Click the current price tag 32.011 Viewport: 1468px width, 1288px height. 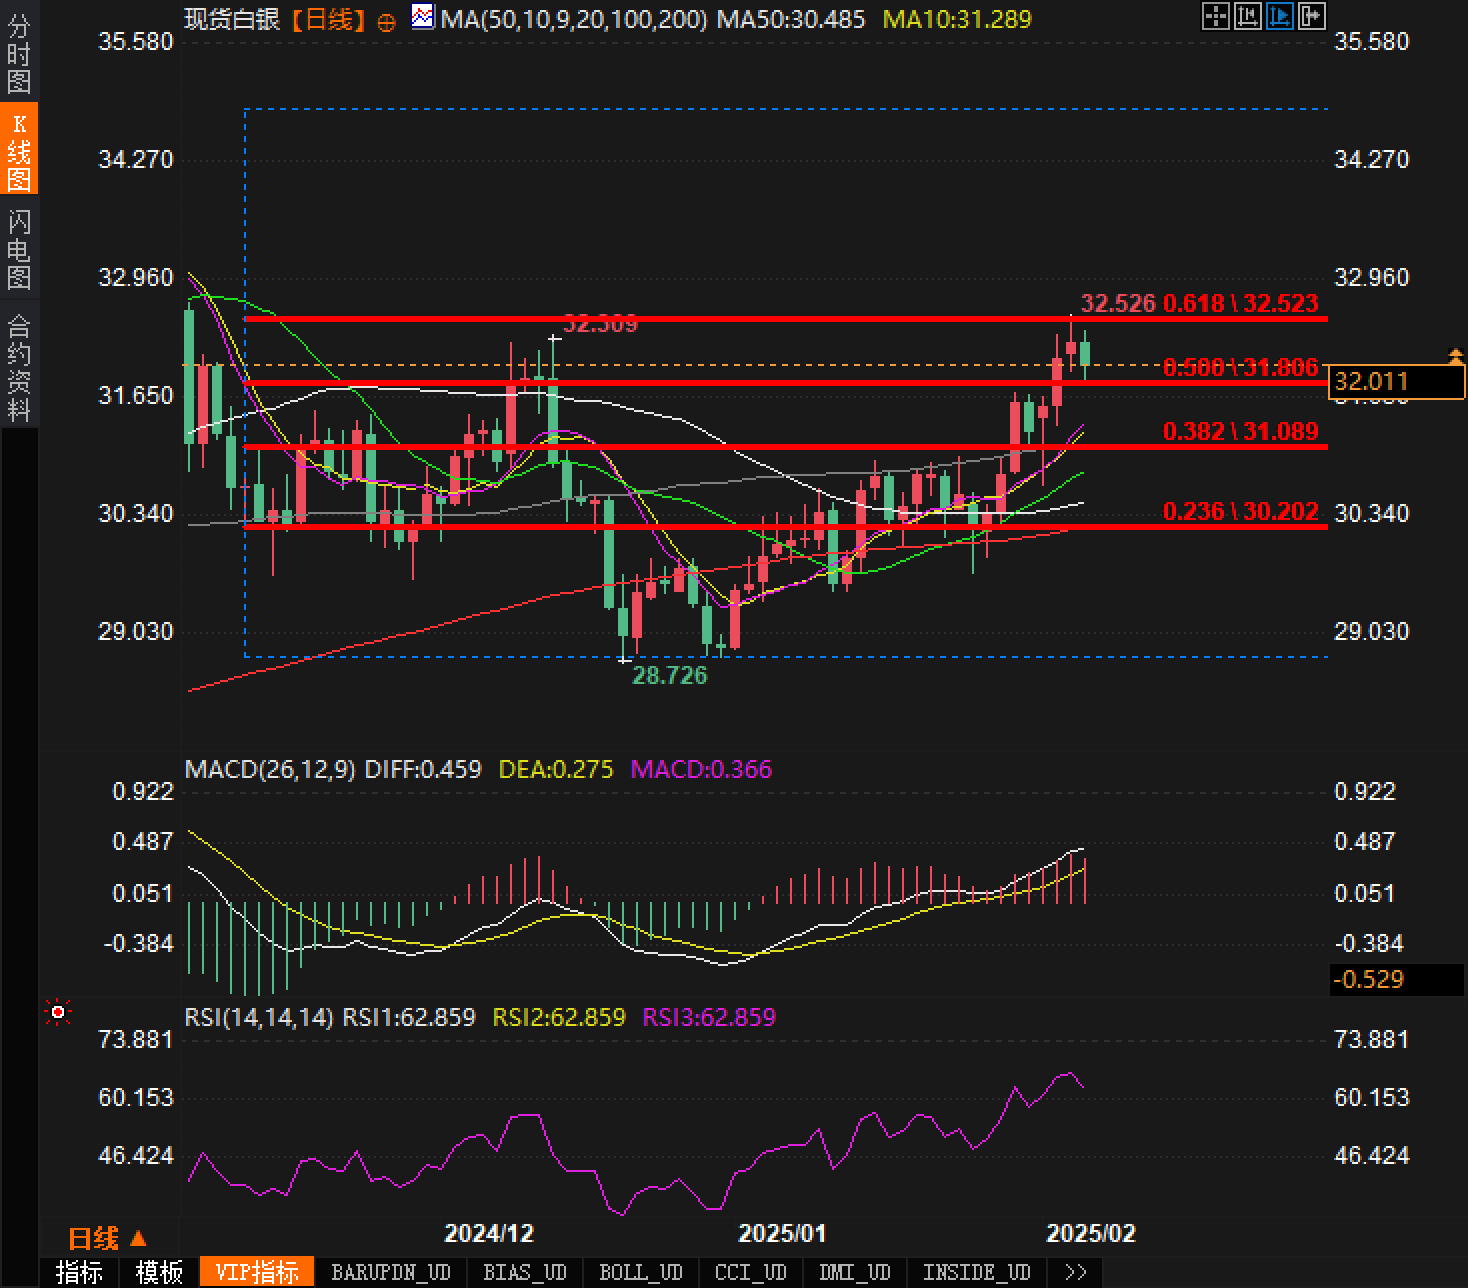coord(1396,381)
